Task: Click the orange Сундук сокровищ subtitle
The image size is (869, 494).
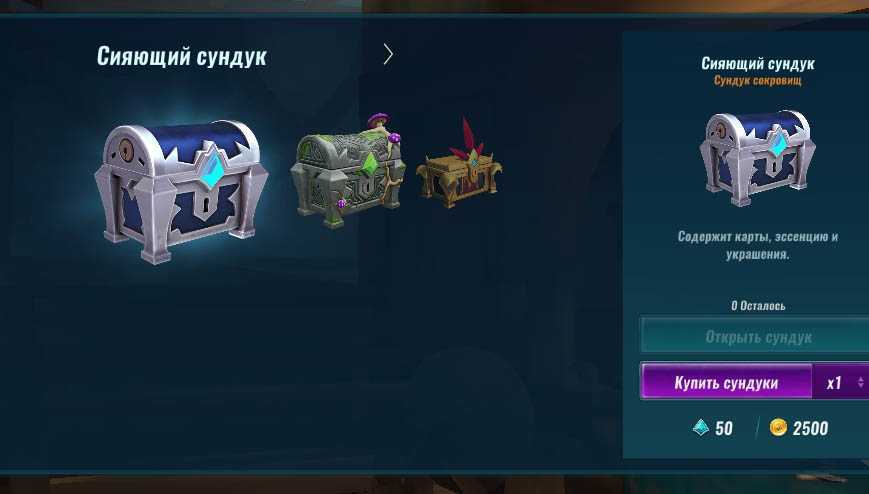Action: [x=758, y=81]
